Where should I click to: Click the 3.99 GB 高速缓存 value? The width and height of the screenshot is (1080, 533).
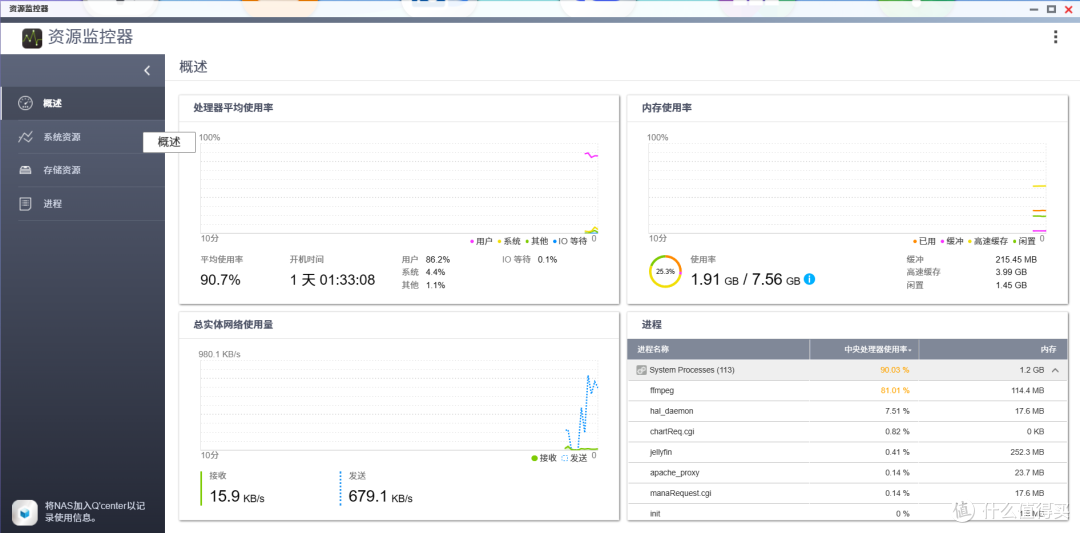1011,272
